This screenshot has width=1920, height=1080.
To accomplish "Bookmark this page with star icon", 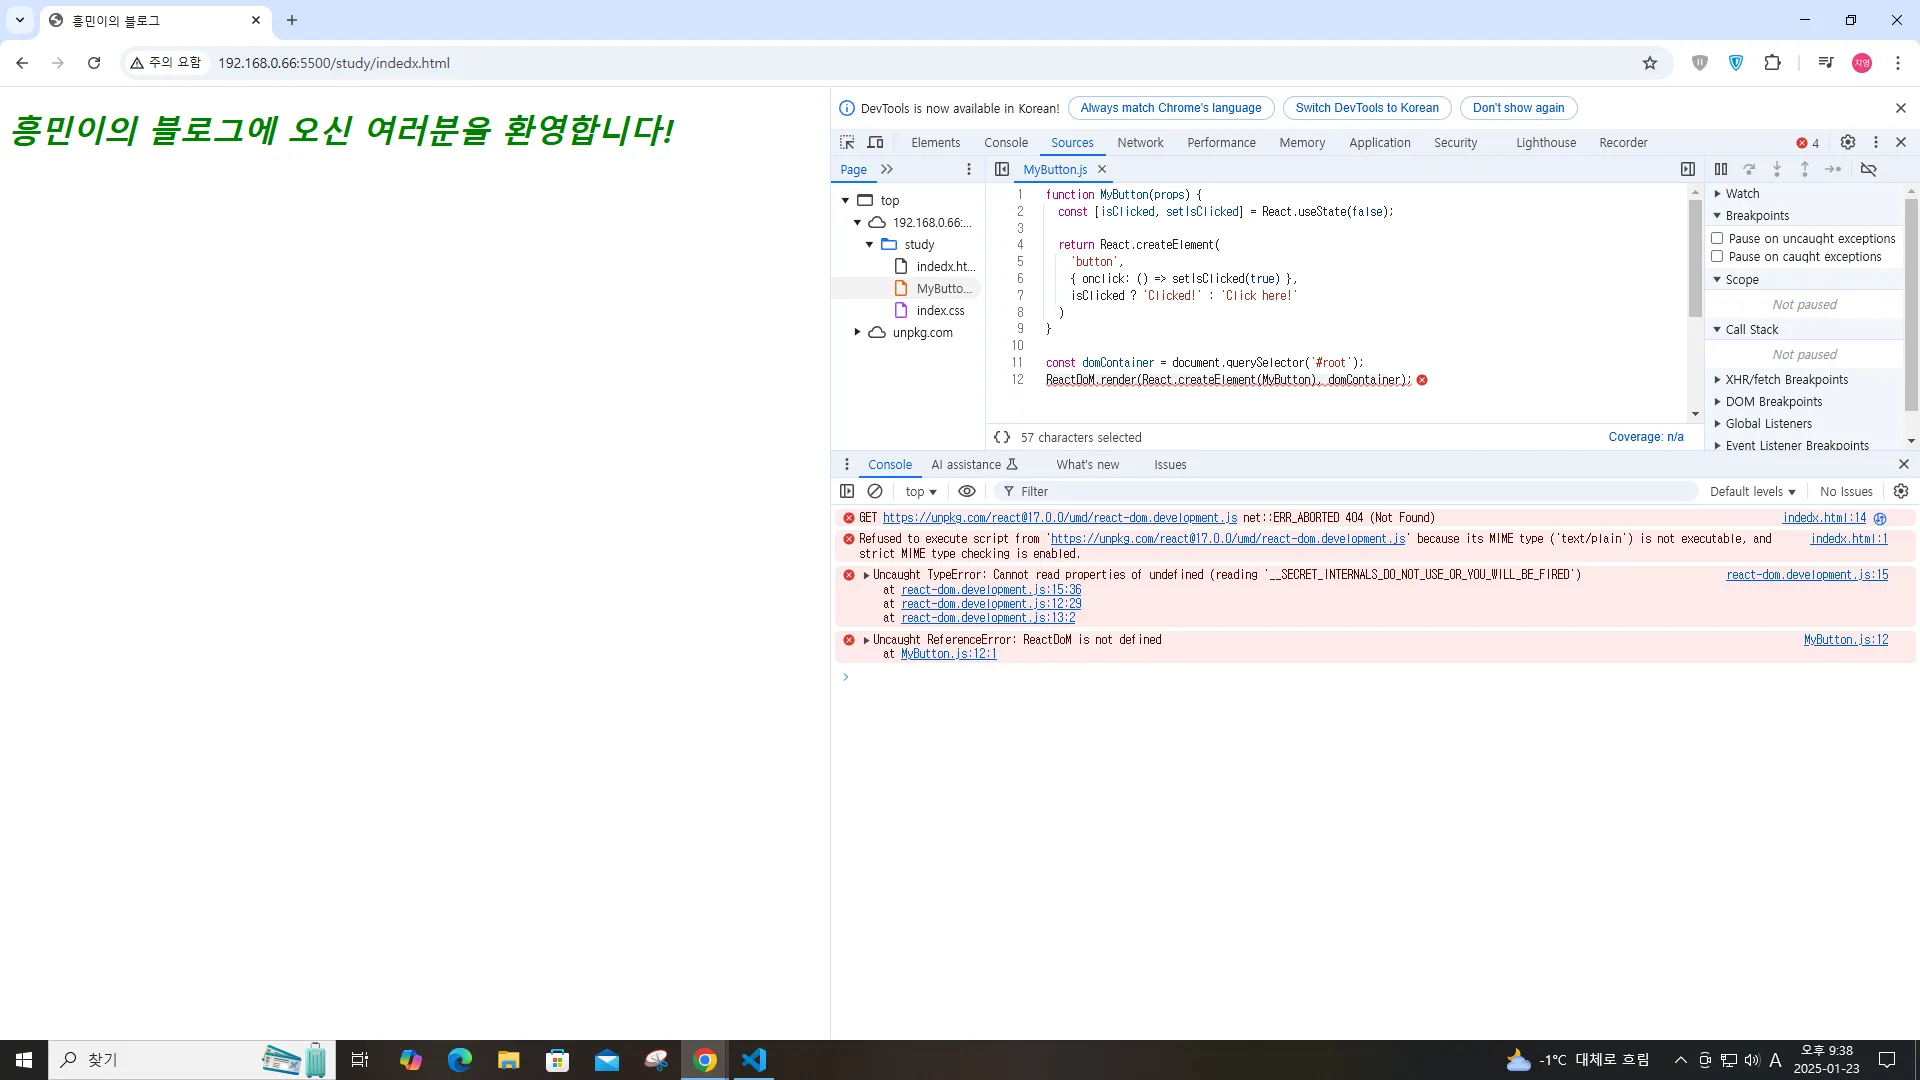I will pos(1650,63).
